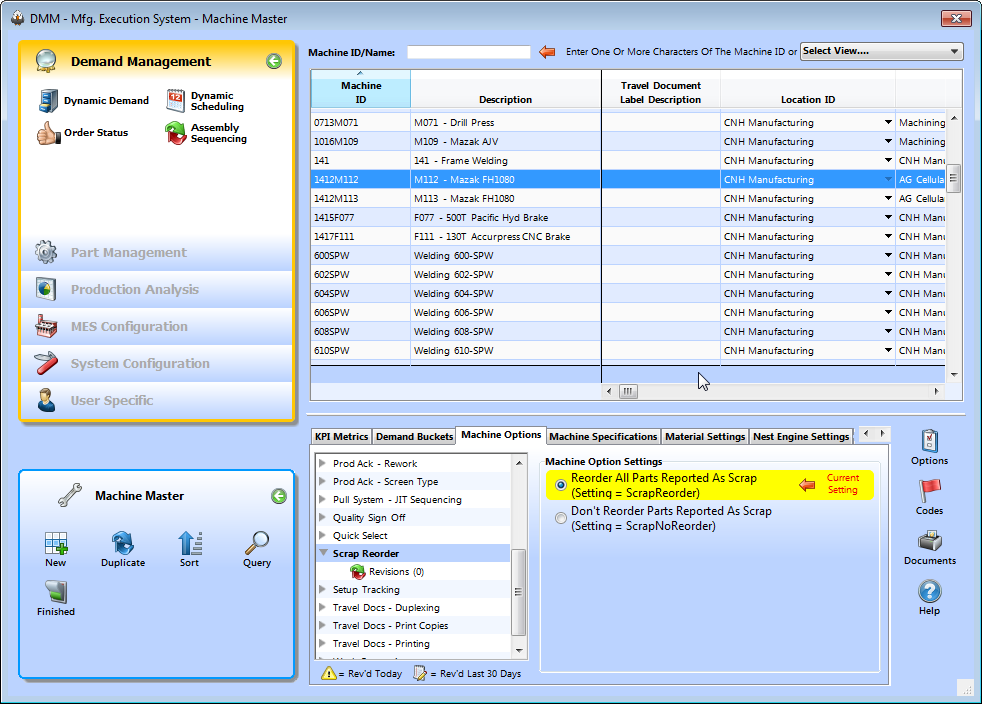Duplicate the selected machine
Viewport: 982px width, 704px height.
(x=123, y=549)
